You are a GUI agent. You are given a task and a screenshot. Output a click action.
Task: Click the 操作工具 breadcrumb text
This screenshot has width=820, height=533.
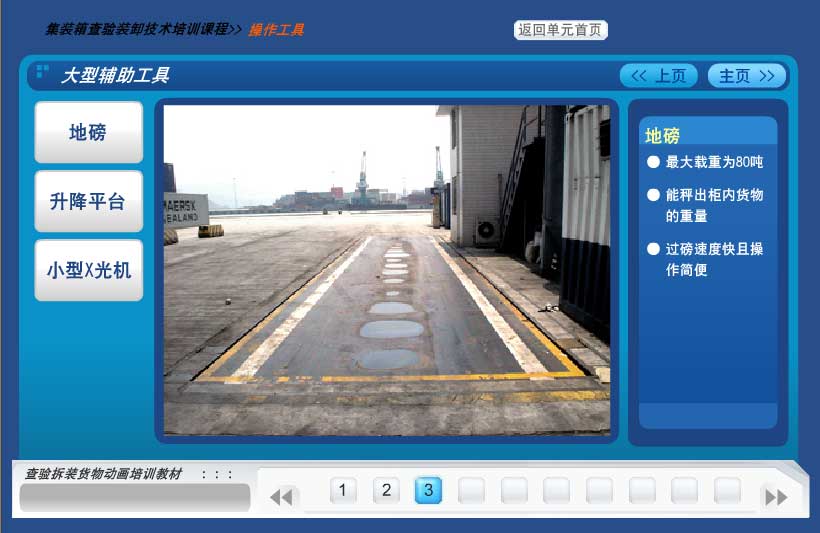coord(276,30)
